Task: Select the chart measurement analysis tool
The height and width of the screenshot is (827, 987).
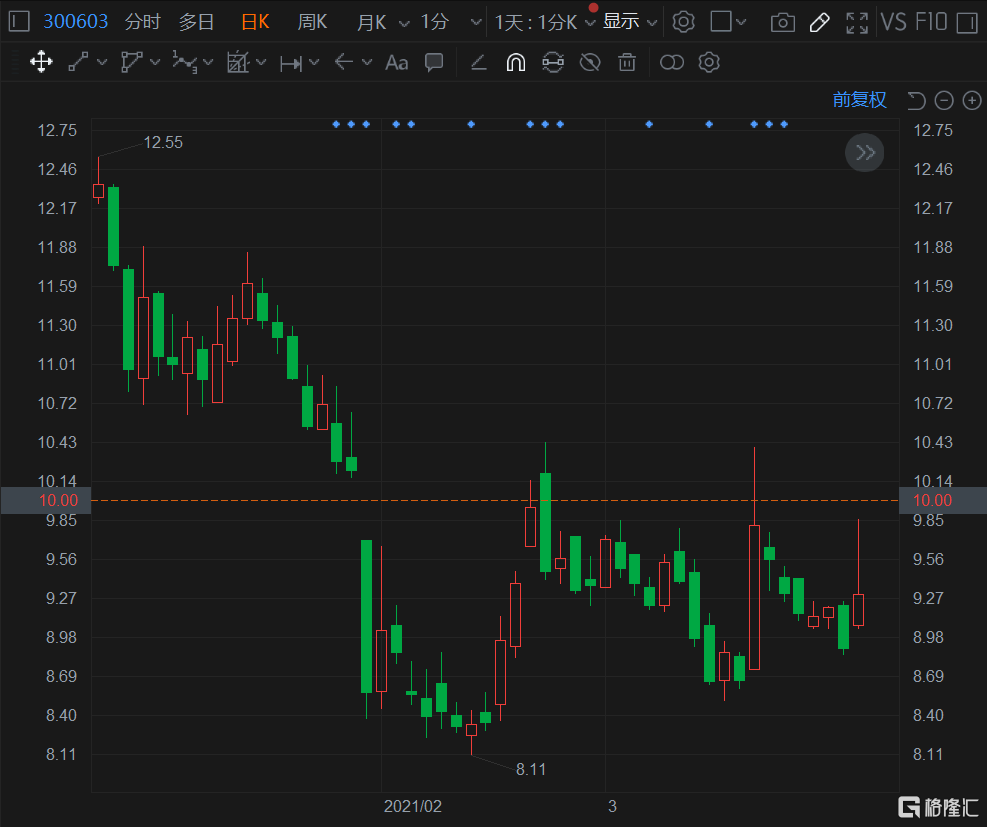Action: click(x=238, y=62)
